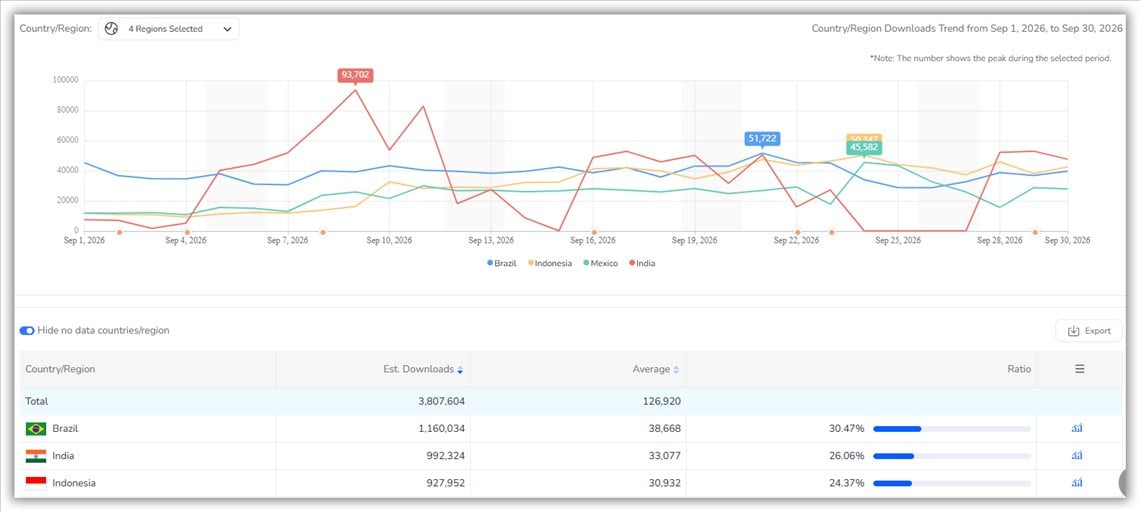Click the Country/Region column header

[60, 369]
